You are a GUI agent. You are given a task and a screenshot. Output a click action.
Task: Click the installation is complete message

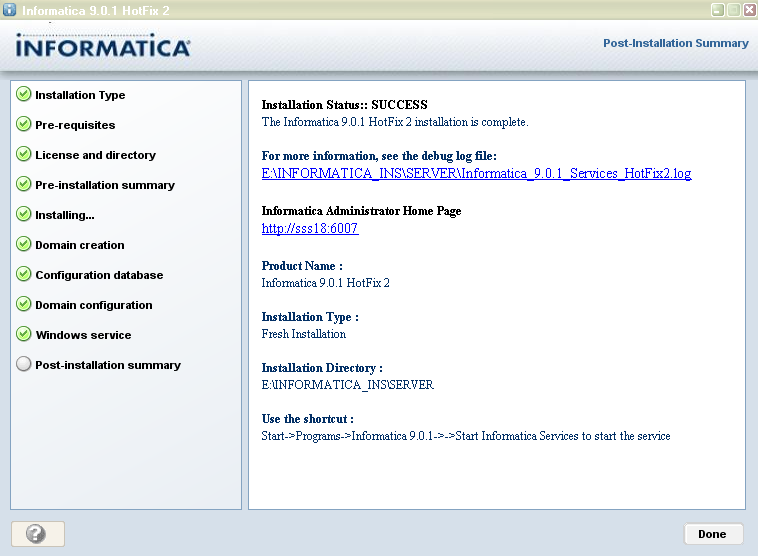point(395,122)
